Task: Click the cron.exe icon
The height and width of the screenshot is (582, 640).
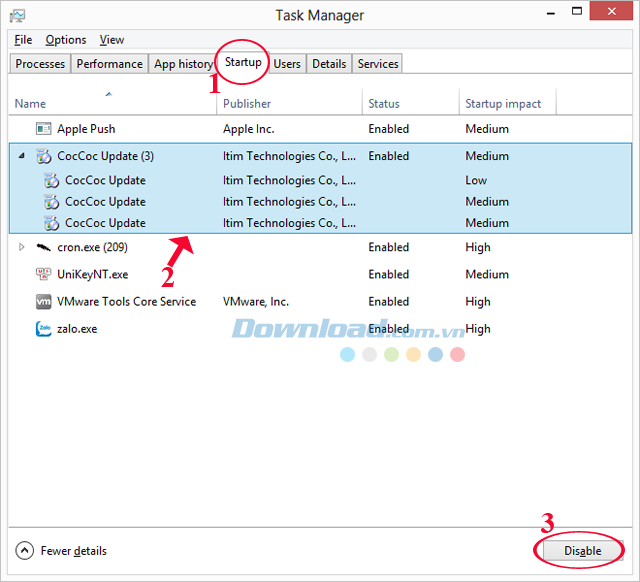Action: click(43, 247)
